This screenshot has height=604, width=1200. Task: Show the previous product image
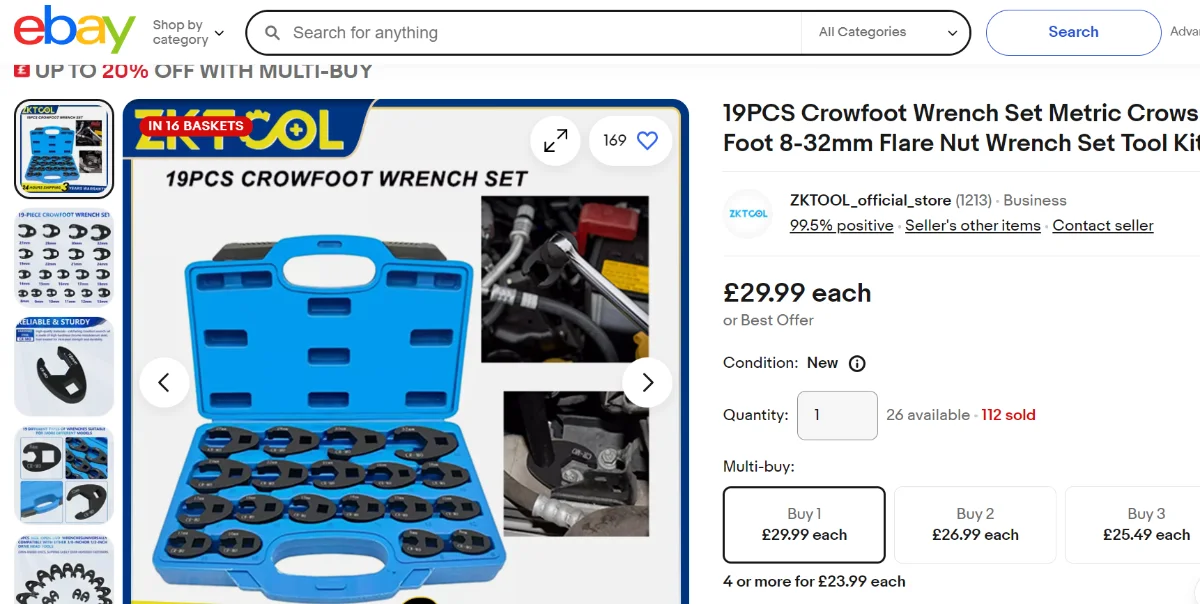(x=164, y=382)
